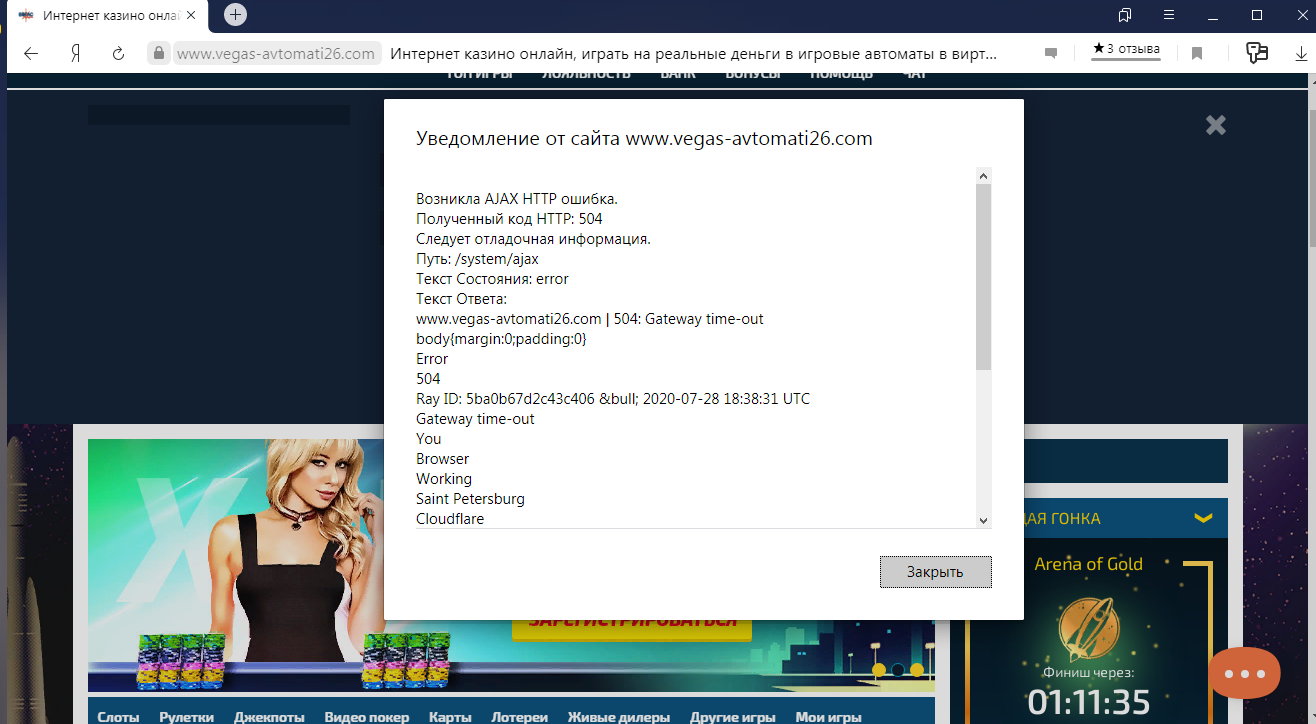Close the page overlay with the X icon
Screen dimensions: 1316x724
pos(1215,125)
